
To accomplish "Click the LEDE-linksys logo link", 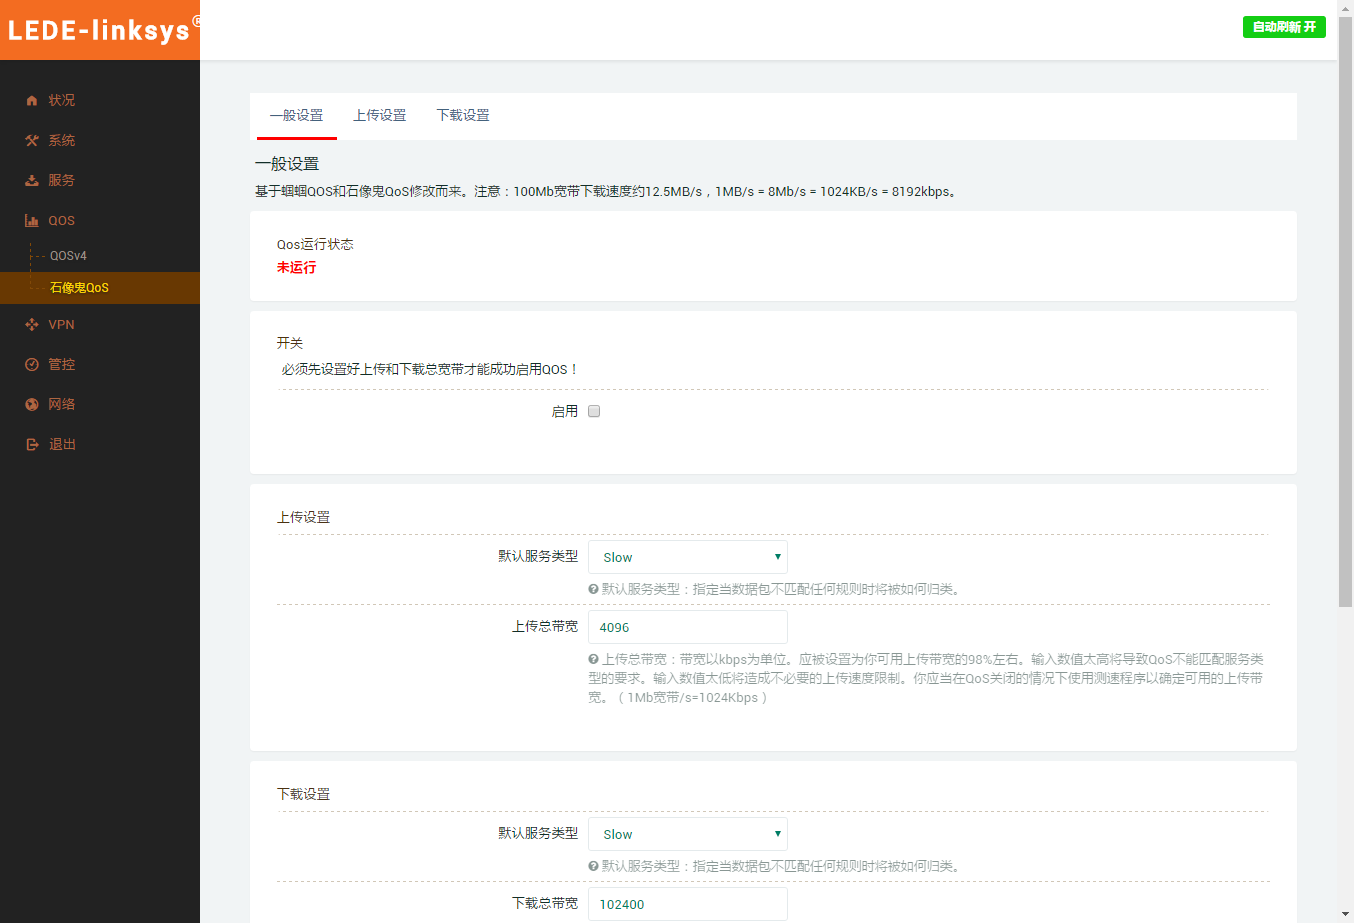I will pos(99,30).
